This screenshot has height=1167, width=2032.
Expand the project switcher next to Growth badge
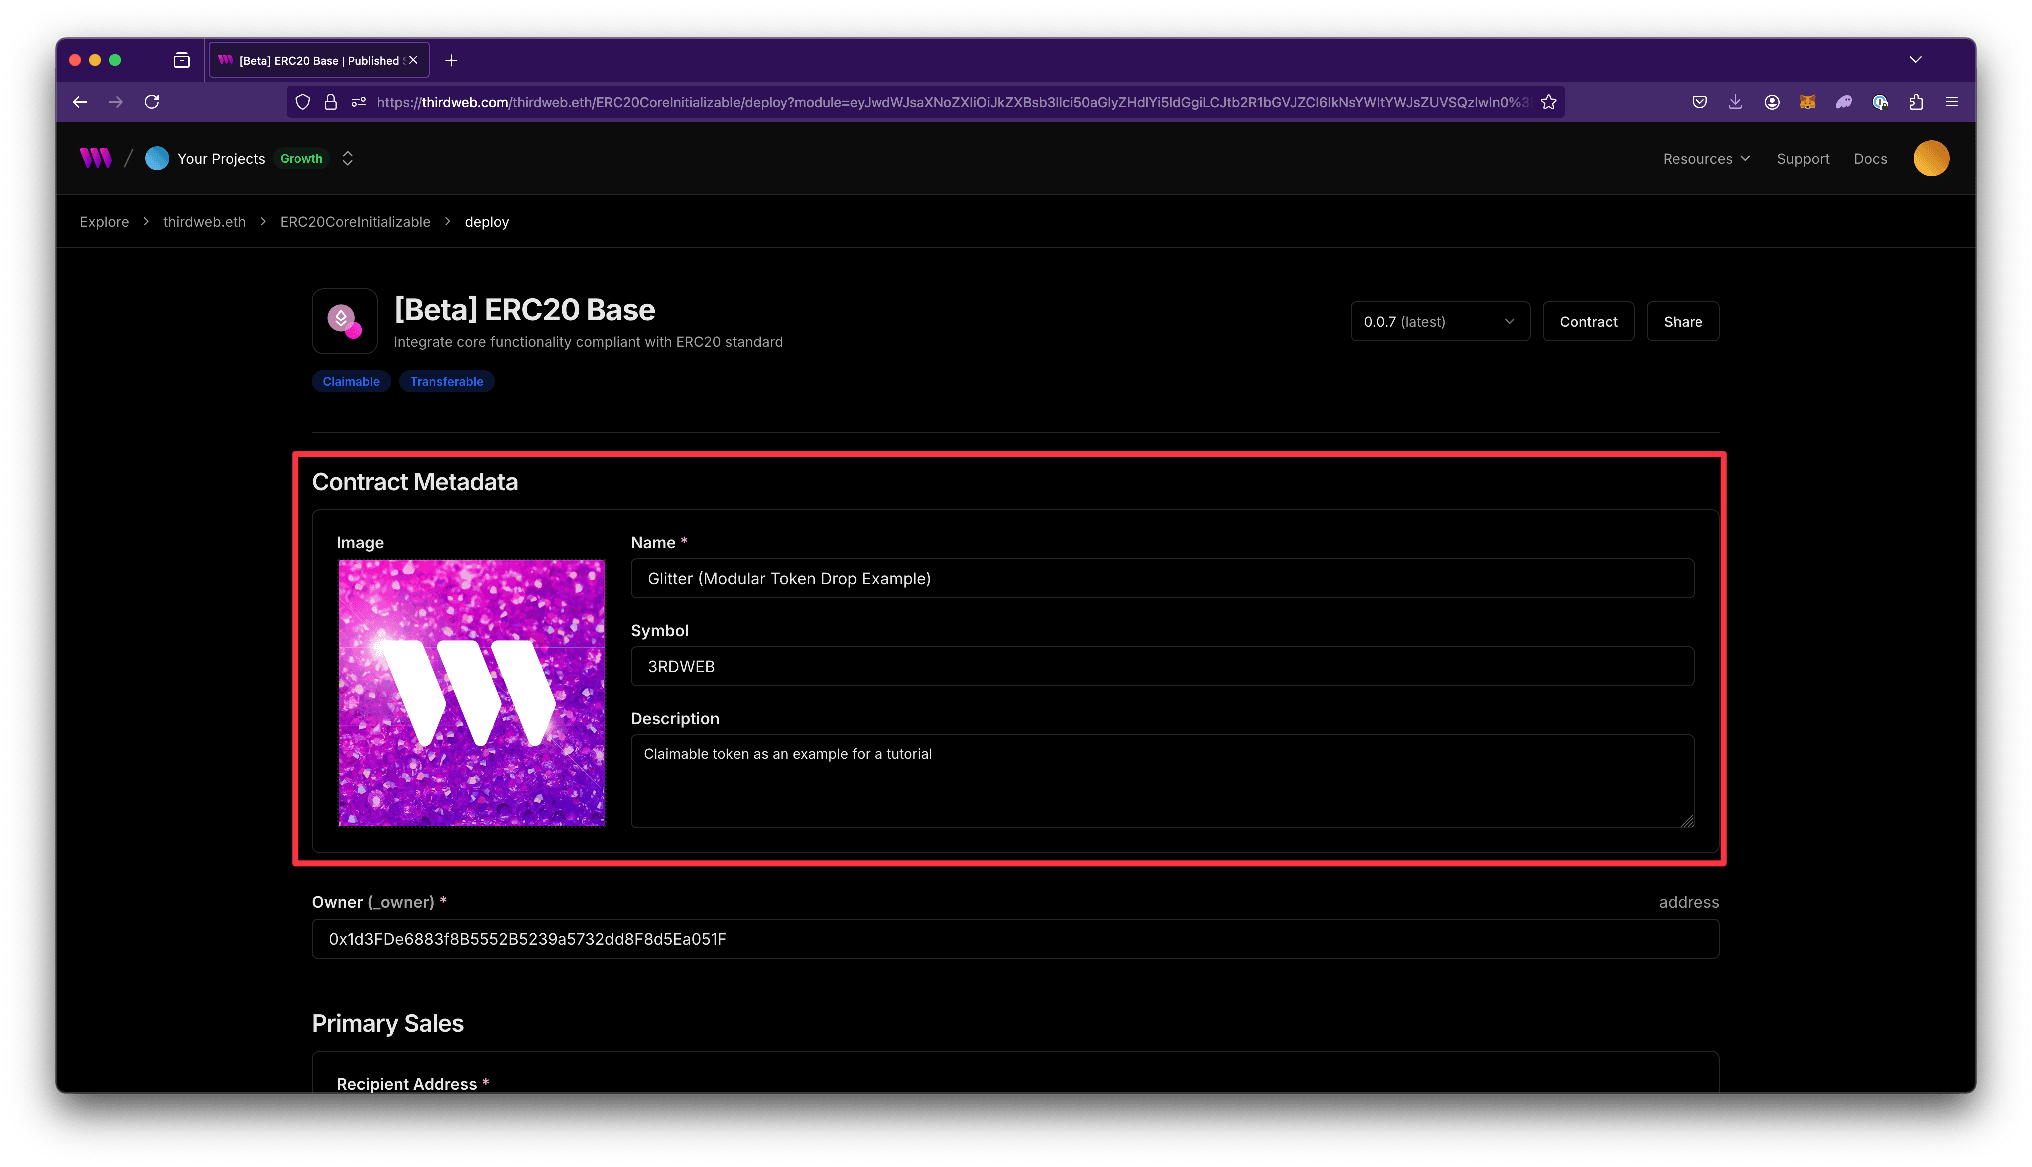[347, 158]
